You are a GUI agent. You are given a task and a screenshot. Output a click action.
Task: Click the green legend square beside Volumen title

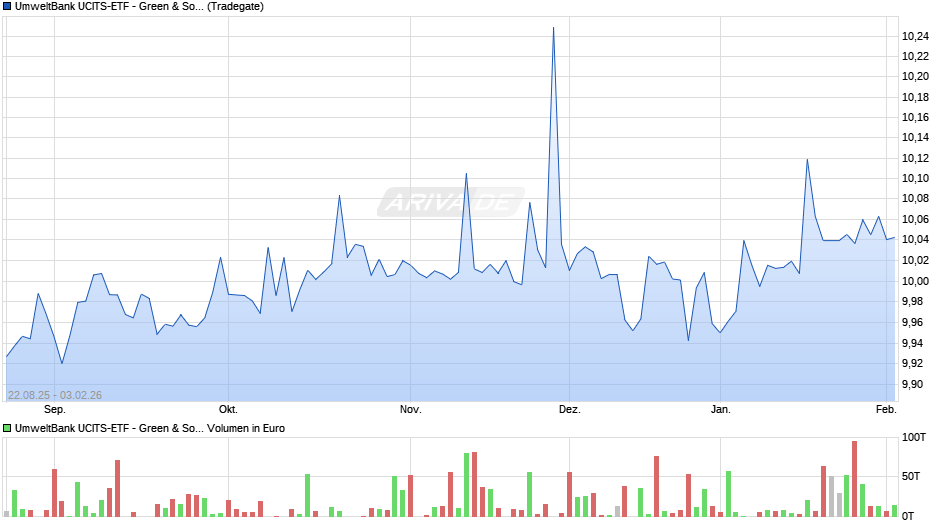(7, 428)
